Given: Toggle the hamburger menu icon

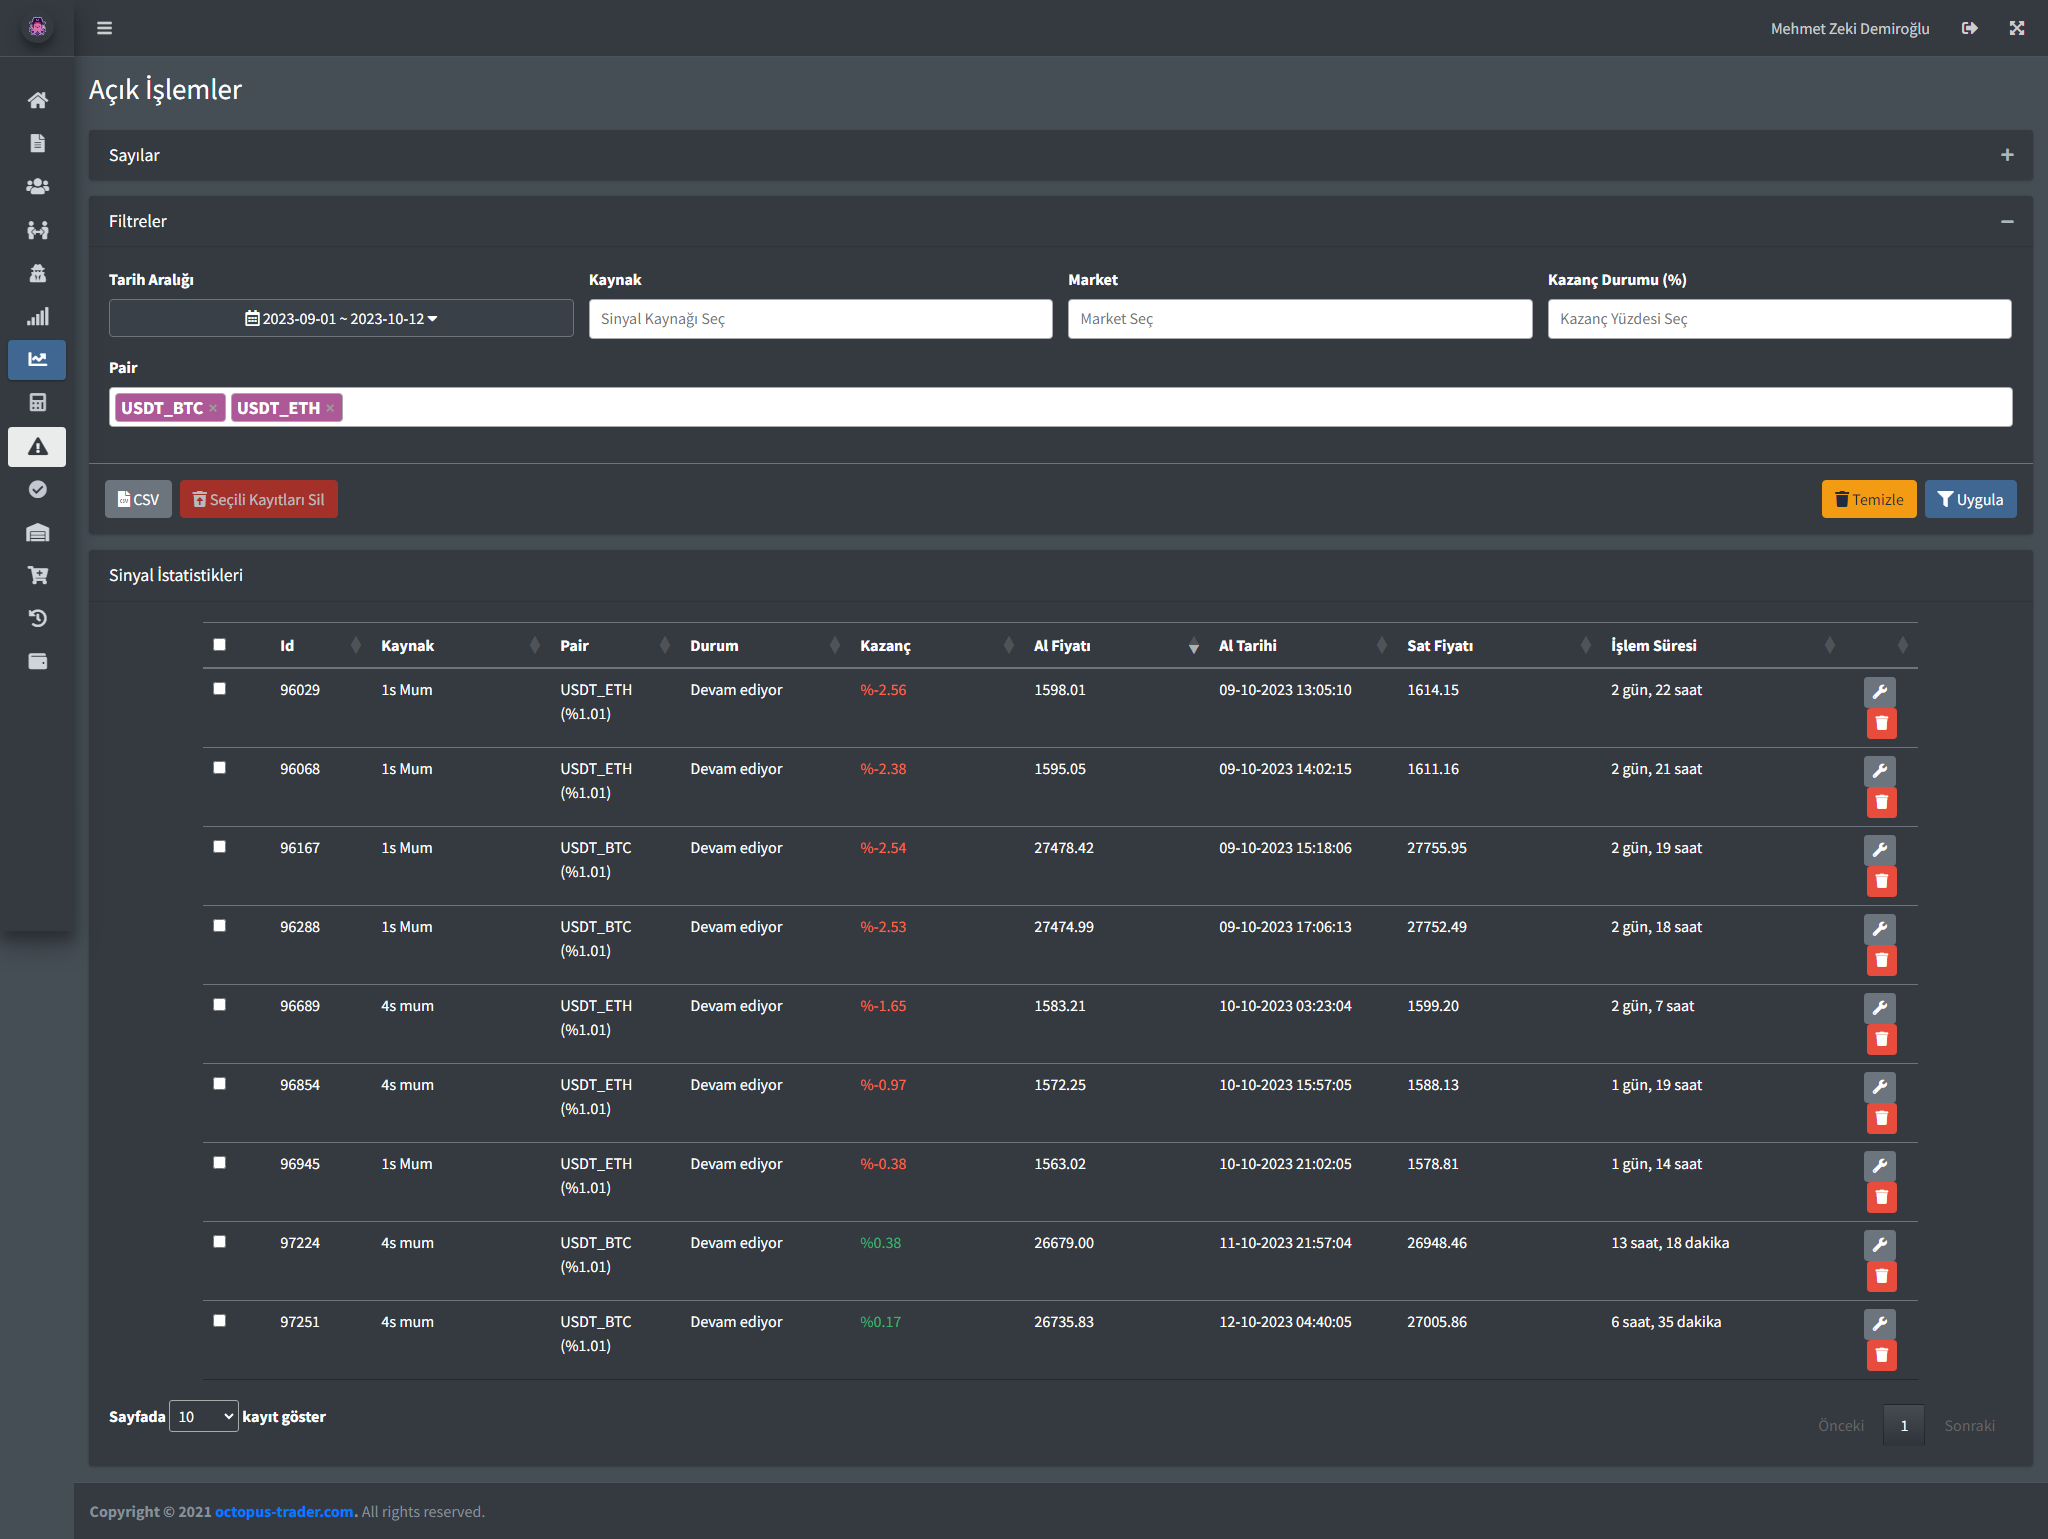Looking at the screenshot, I should tap(104, 28).
